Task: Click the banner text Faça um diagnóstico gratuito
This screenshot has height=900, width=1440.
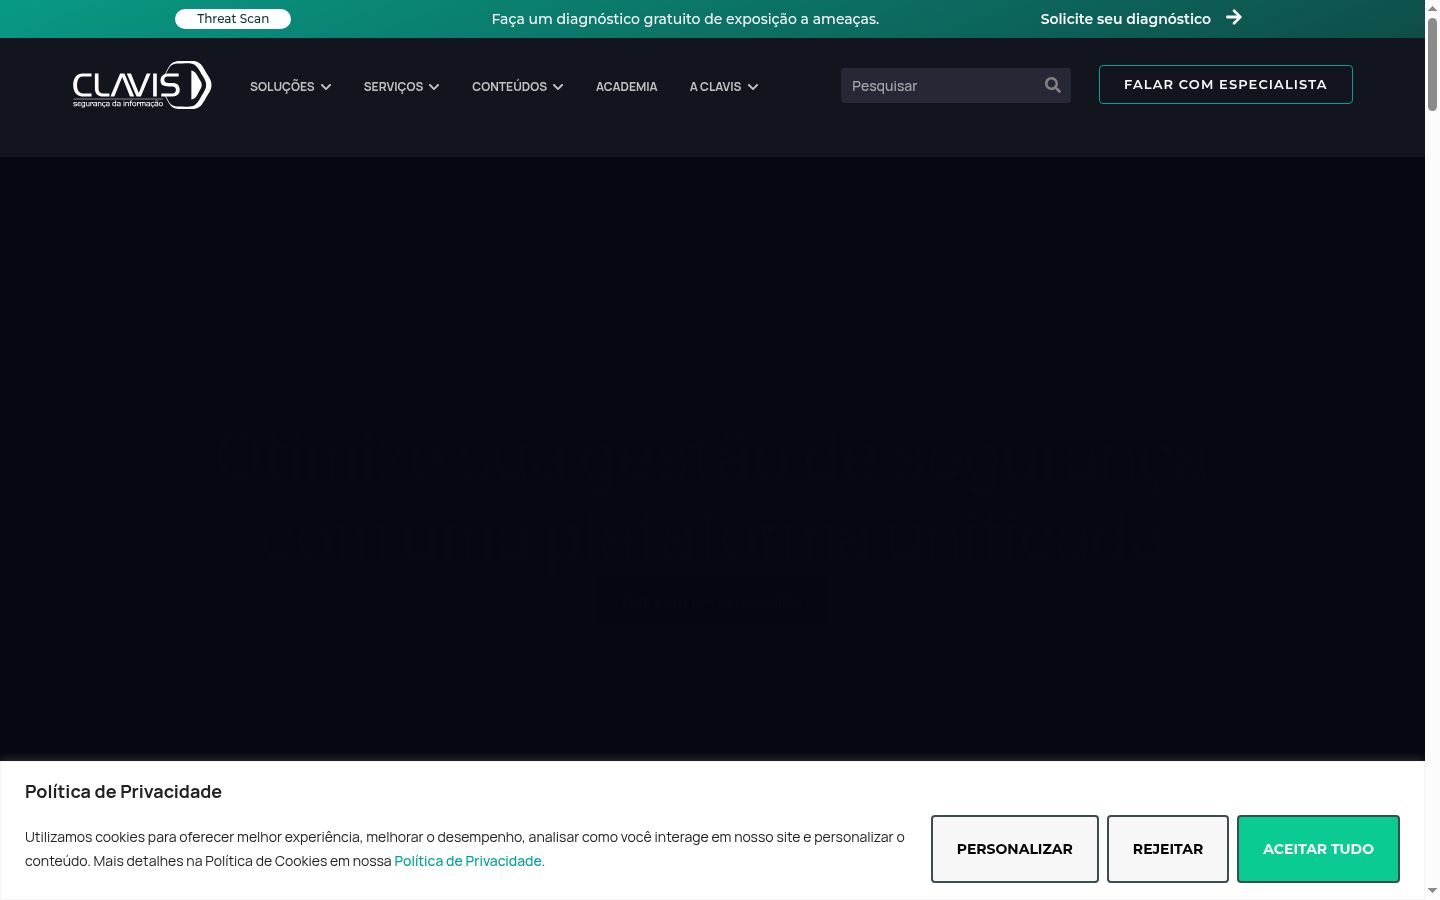Action: pos(685,19)
